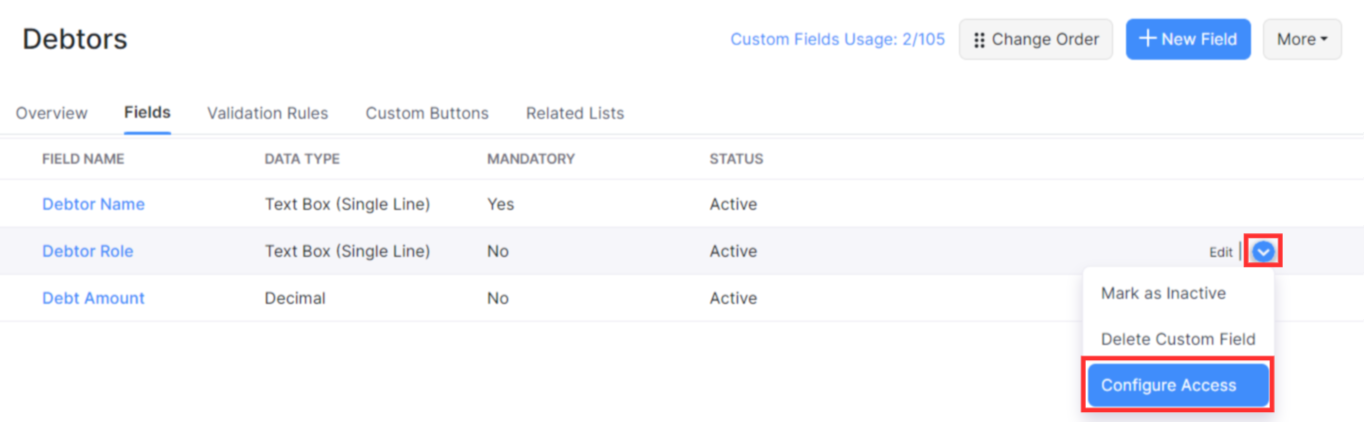The height and width of the screenshot is (422, 1364).
Task: Select the Fields tab
Action: point(147,113)
